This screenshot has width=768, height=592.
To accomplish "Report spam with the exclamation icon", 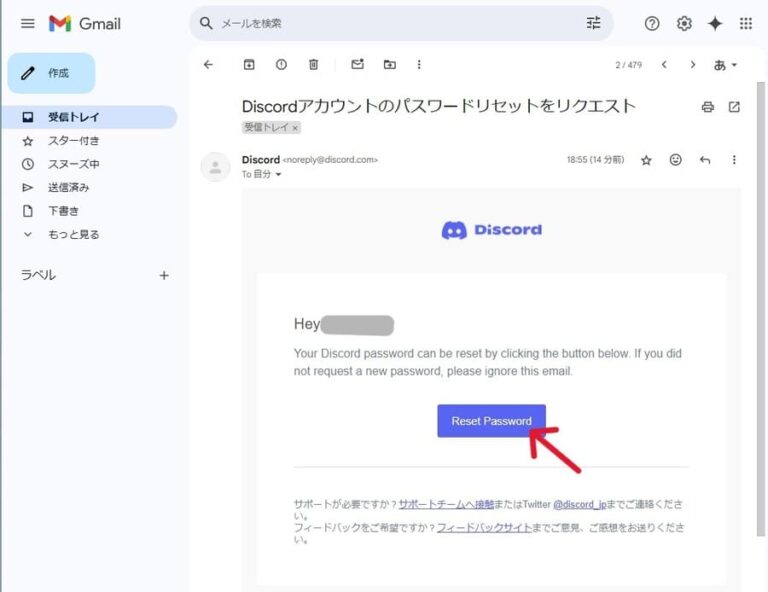I will click(281, 65).
